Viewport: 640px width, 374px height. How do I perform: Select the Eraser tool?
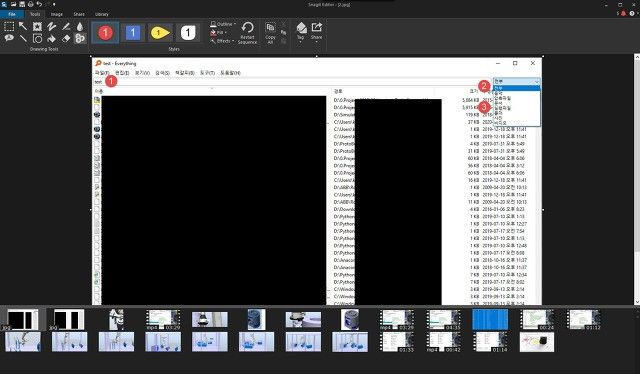(66, 38)
